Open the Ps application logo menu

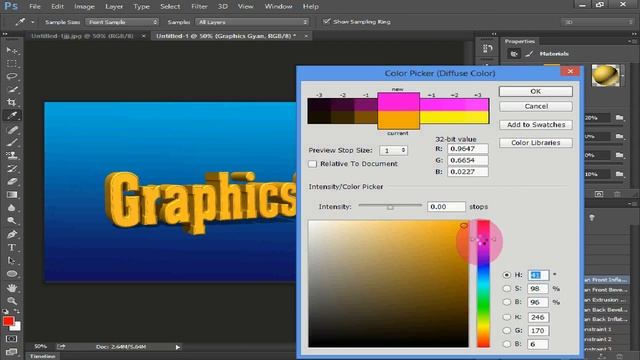[11, 6]
